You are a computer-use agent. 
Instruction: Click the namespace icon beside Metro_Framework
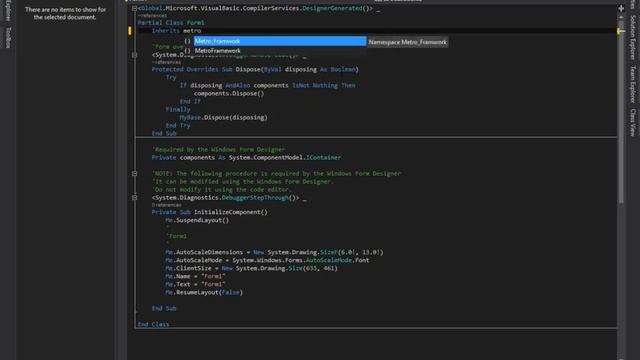coord(187,41)
